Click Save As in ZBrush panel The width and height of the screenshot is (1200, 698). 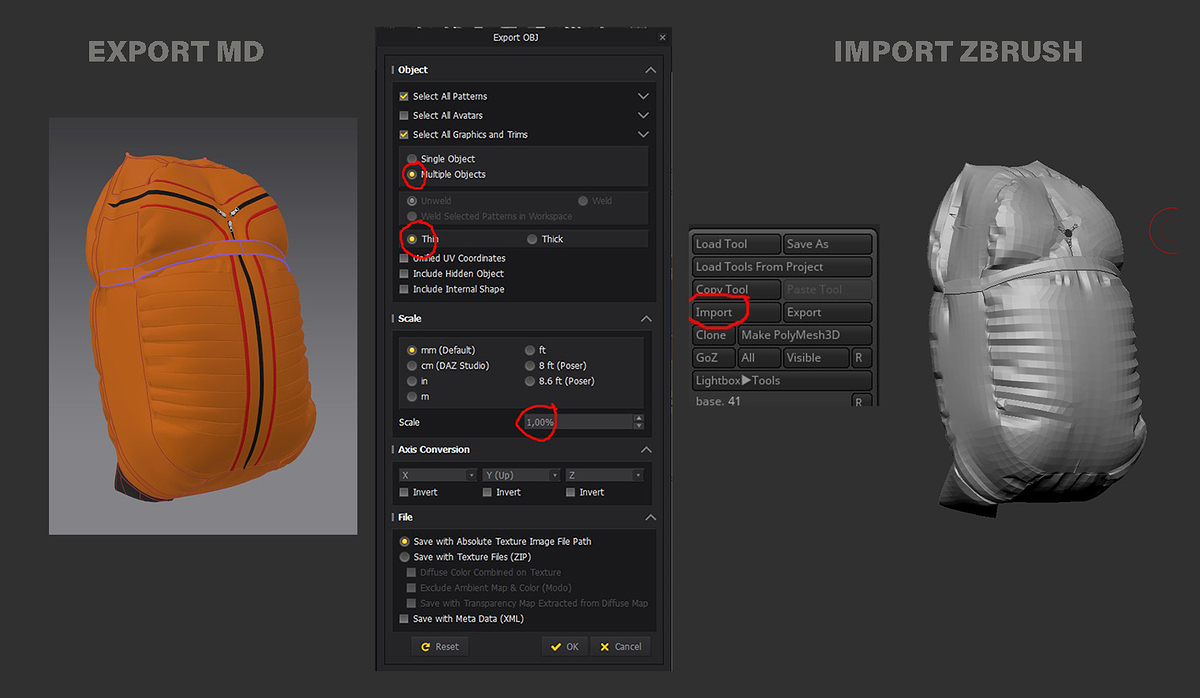point(828,244)
